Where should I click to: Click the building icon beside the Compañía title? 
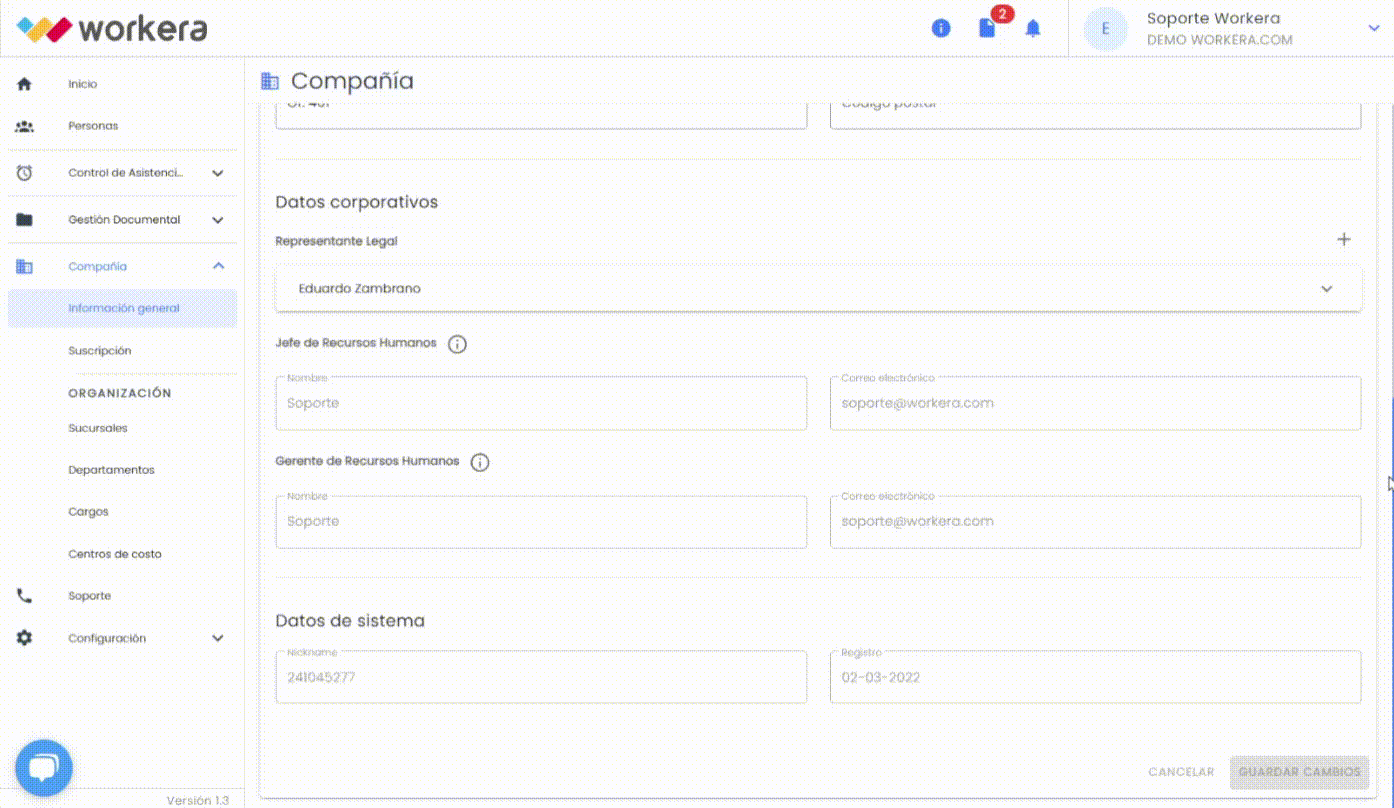tap(269, 81)
